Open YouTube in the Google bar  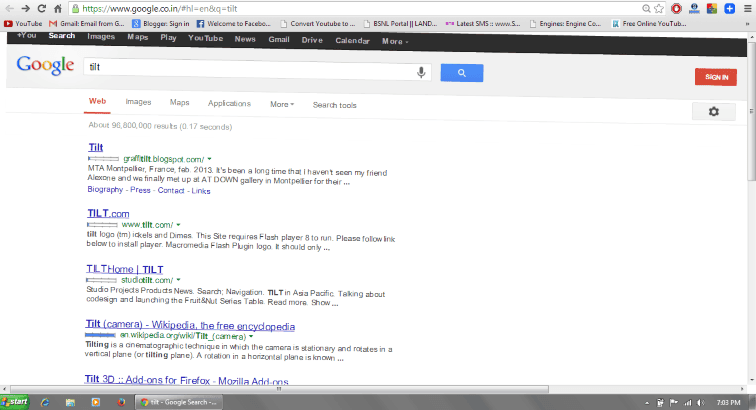[205, 38]
